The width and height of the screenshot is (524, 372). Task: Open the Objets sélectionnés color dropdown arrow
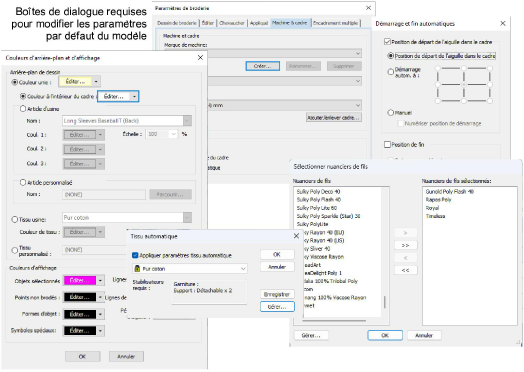pos(100,280)
